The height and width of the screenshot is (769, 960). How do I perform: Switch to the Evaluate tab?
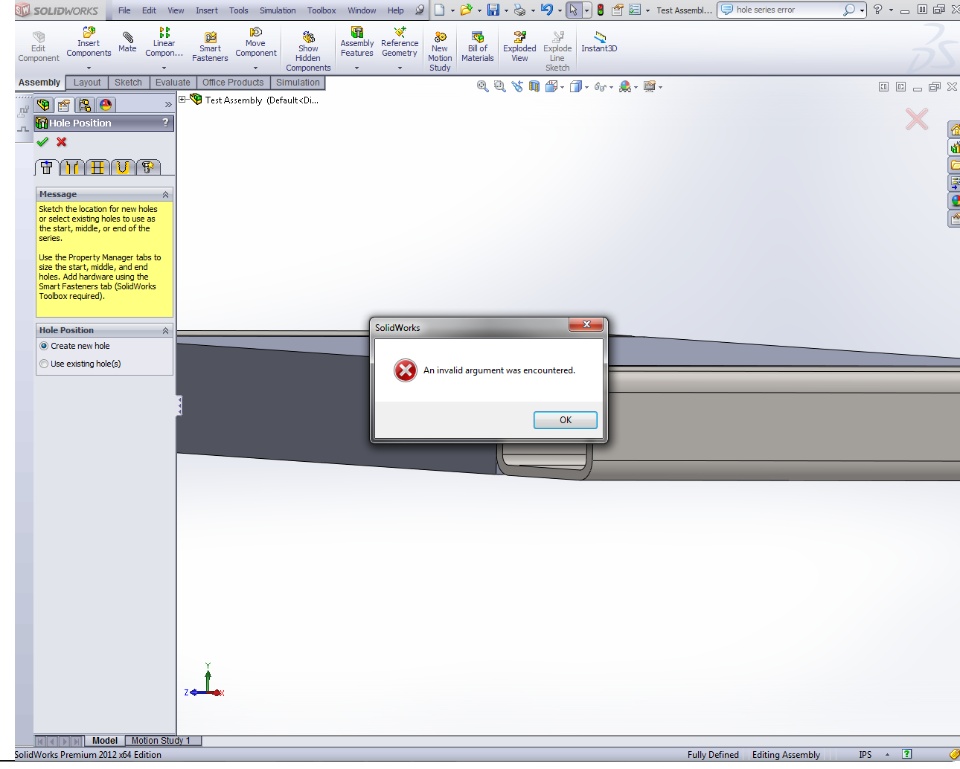pyautogui.click(x=173, y=83)
